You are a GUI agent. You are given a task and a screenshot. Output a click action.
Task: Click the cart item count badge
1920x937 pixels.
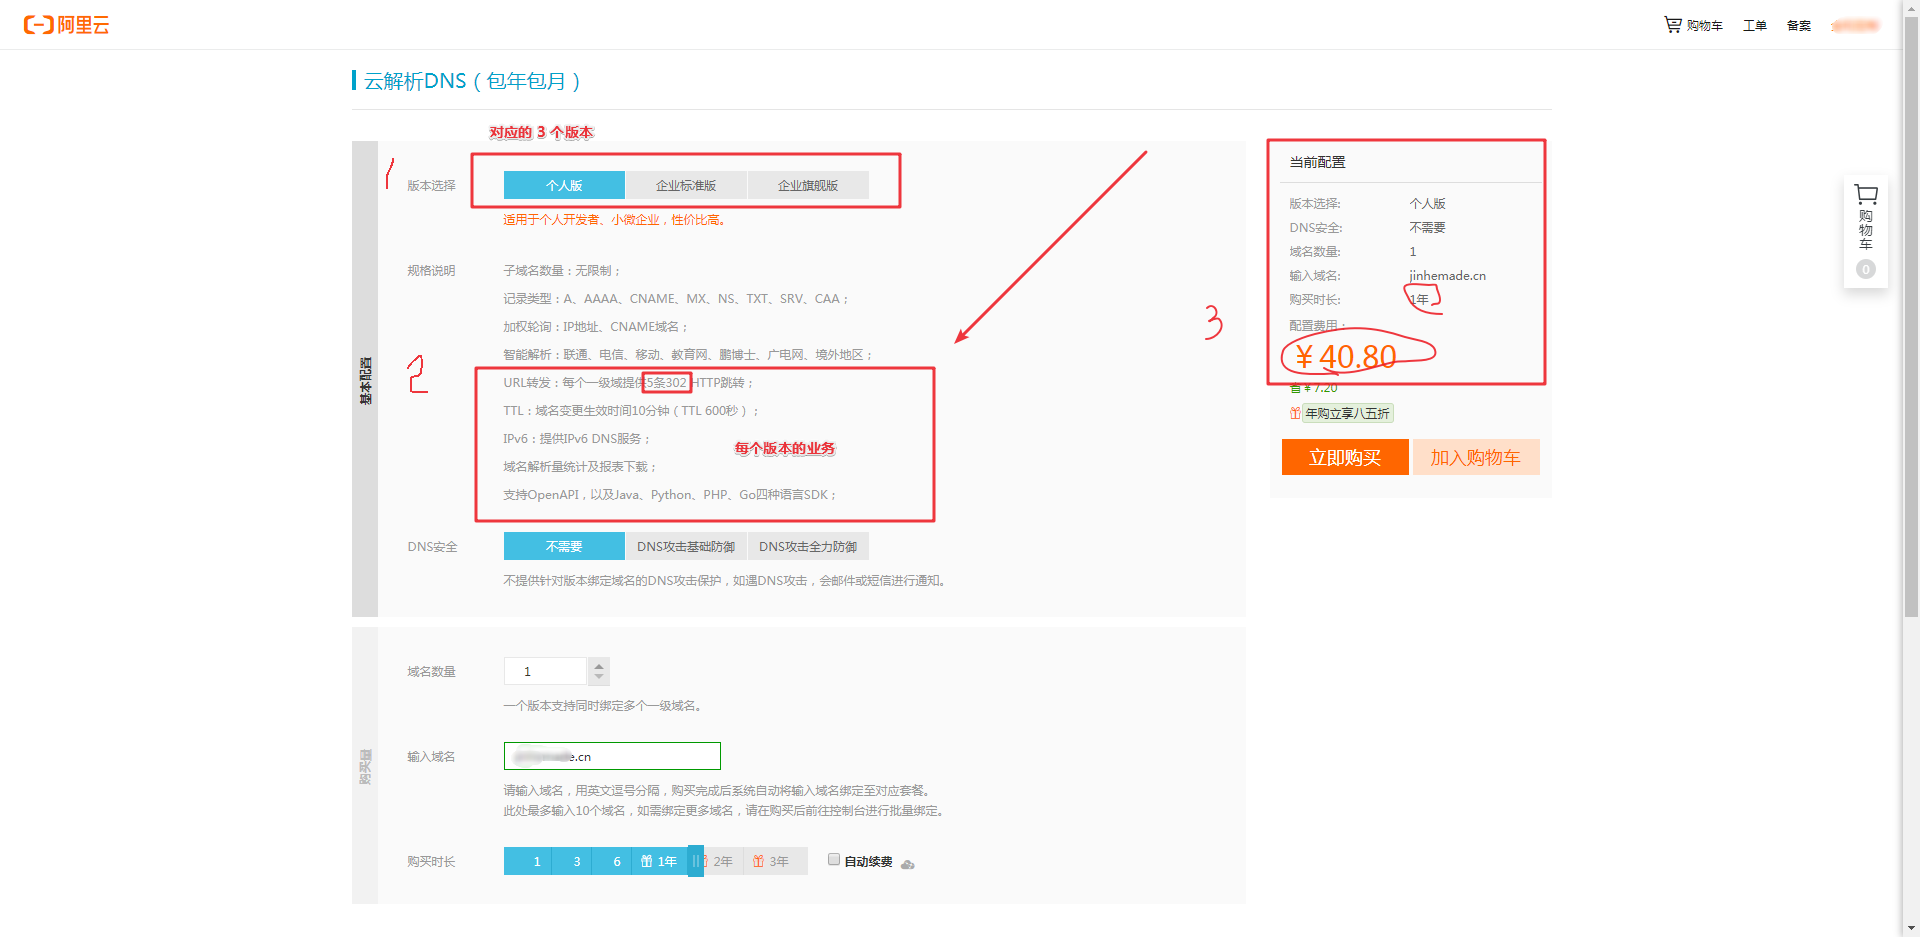pyautogui.click(x=1865, y=269)
